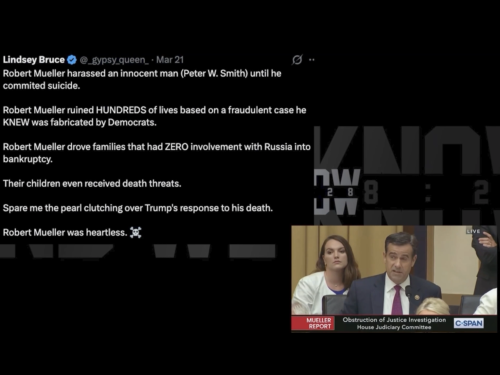Click the 'Peter W. Smith' tweet line
Screen dimensions: 500x375
[x=142, y=73]
